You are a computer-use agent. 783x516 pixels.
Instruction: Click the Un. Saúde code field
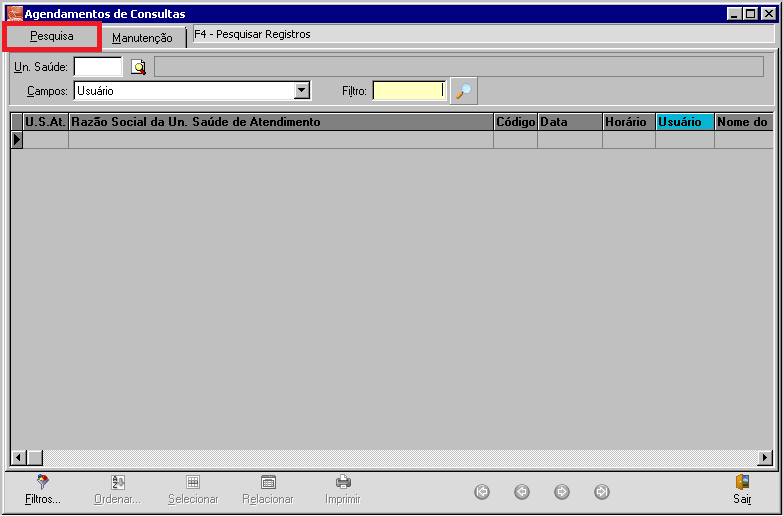click(98, 66)
